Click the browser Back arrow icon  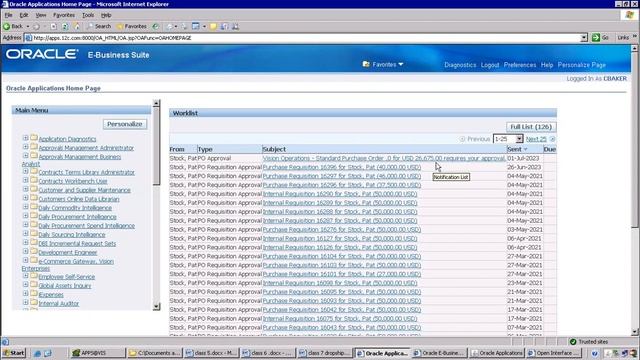click(7, 26)
